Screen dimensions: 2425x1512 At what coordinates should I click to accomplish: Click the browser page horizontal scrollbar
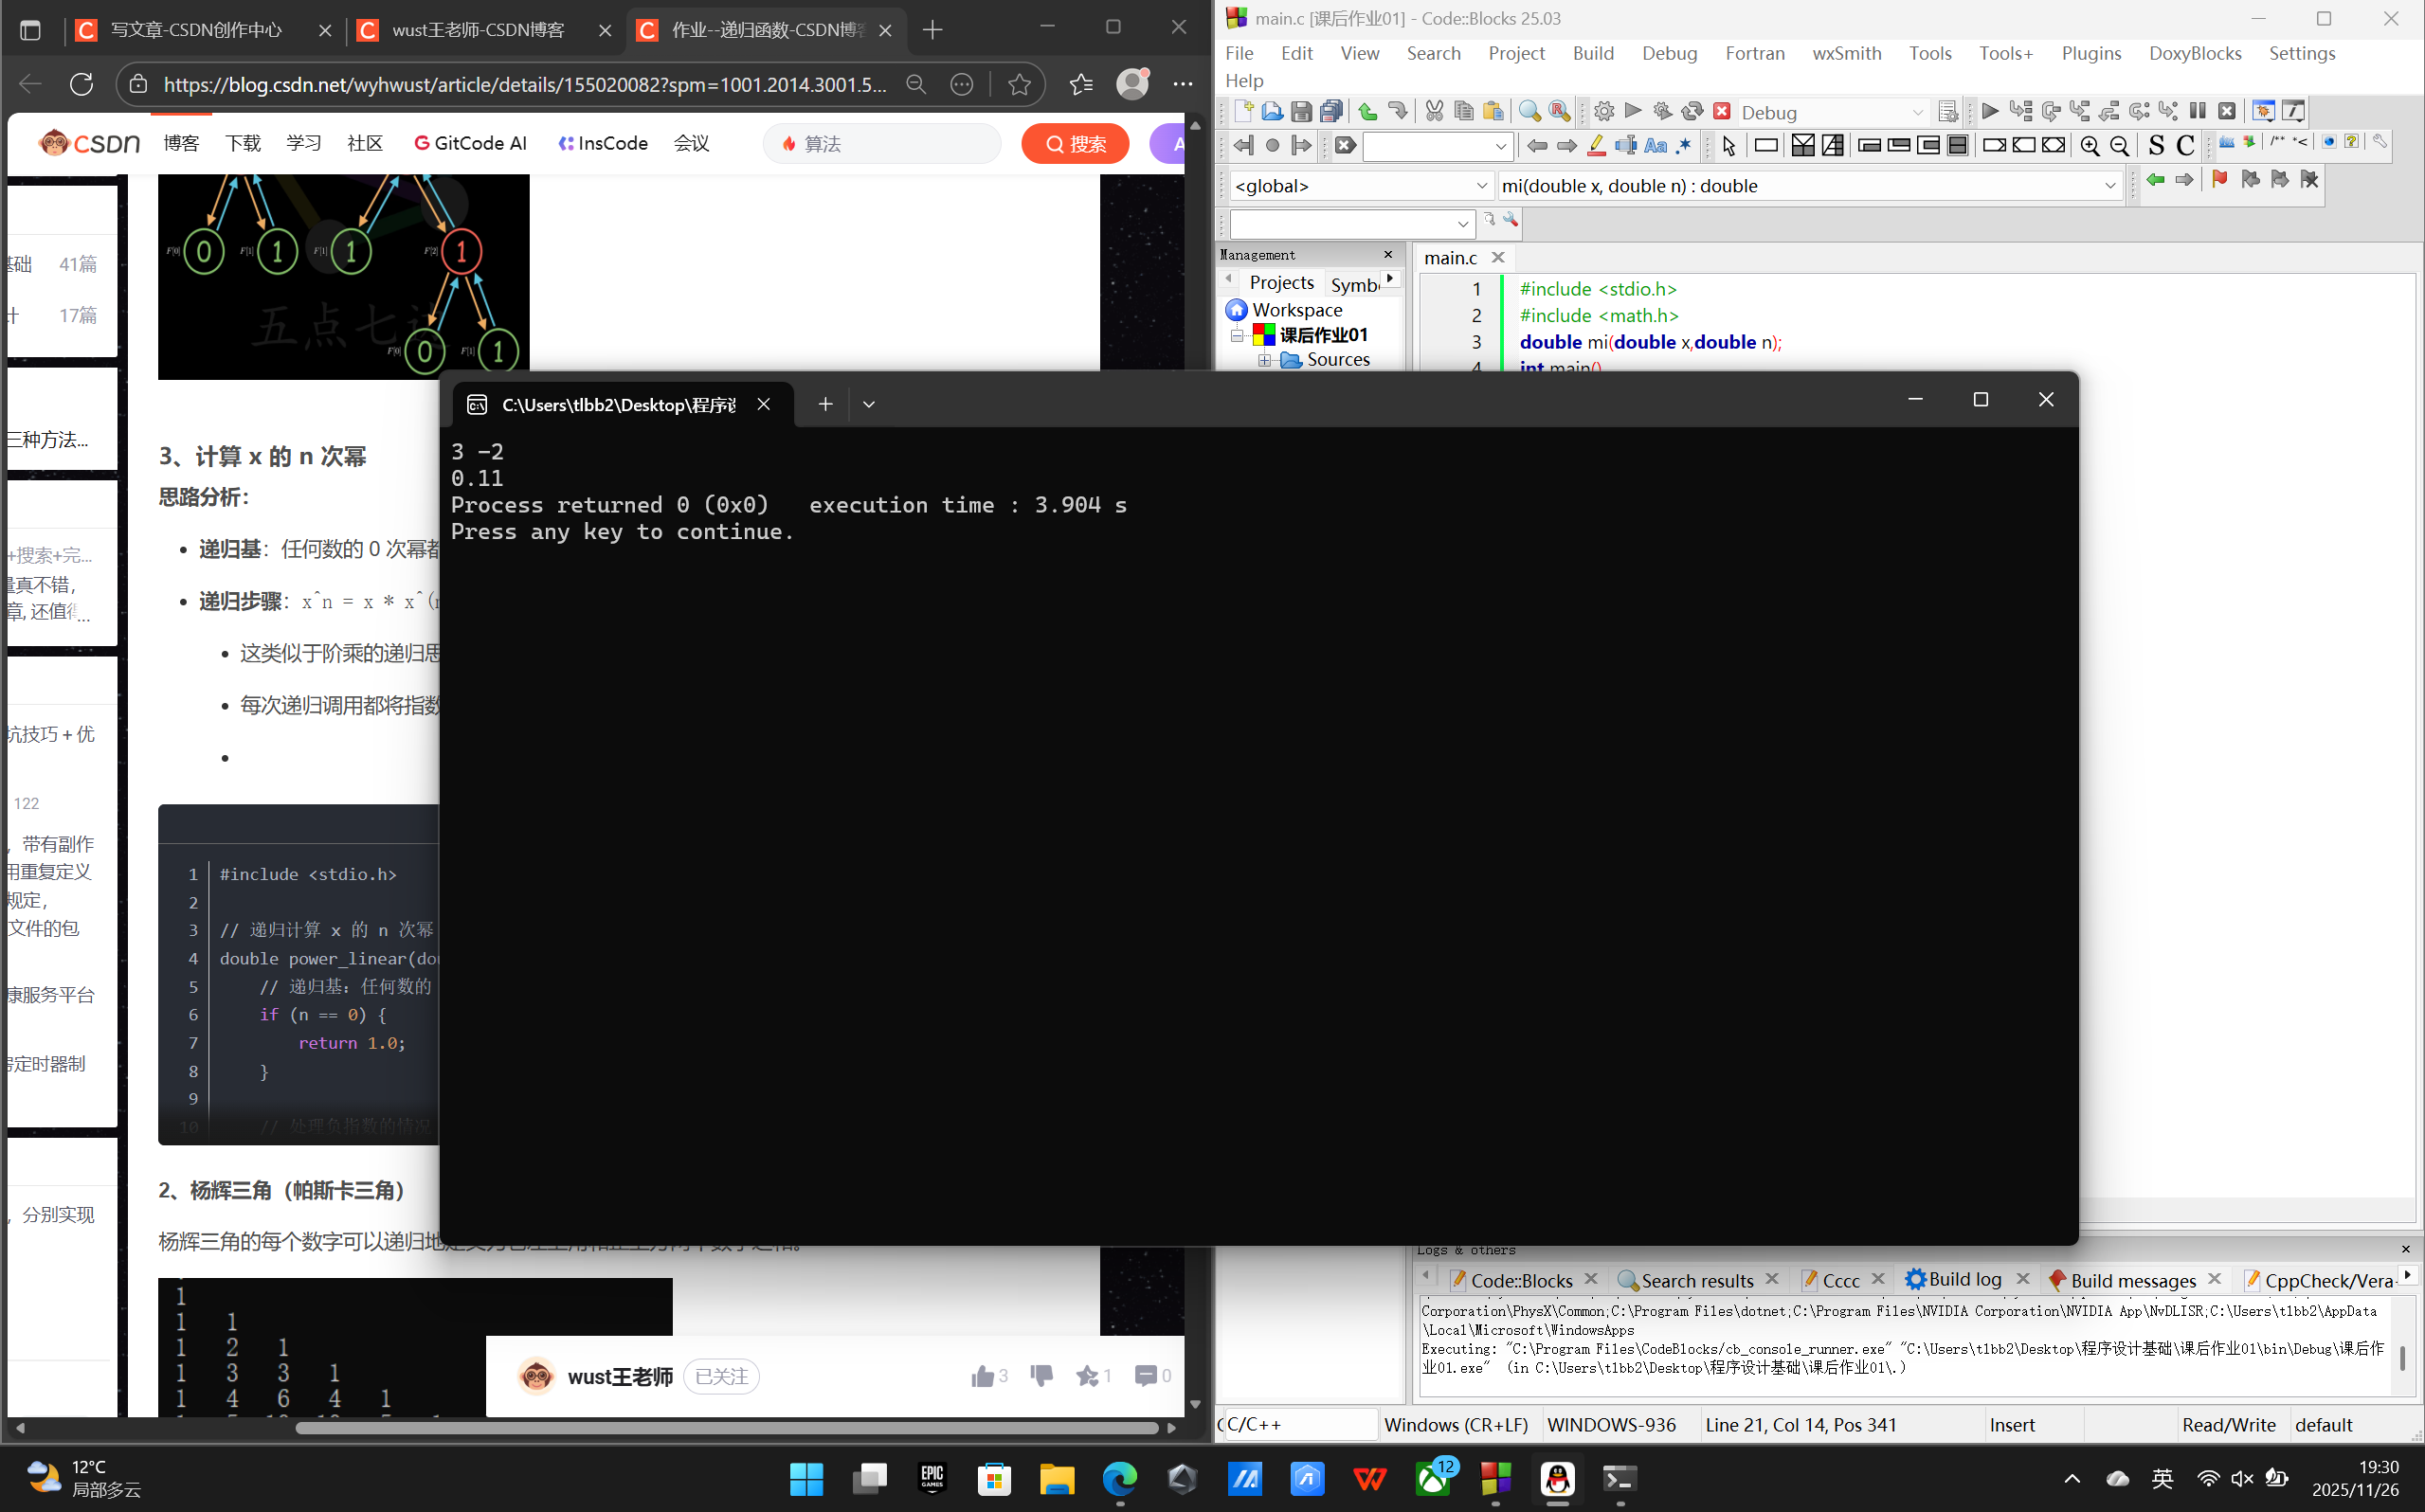click(725, 1428)
